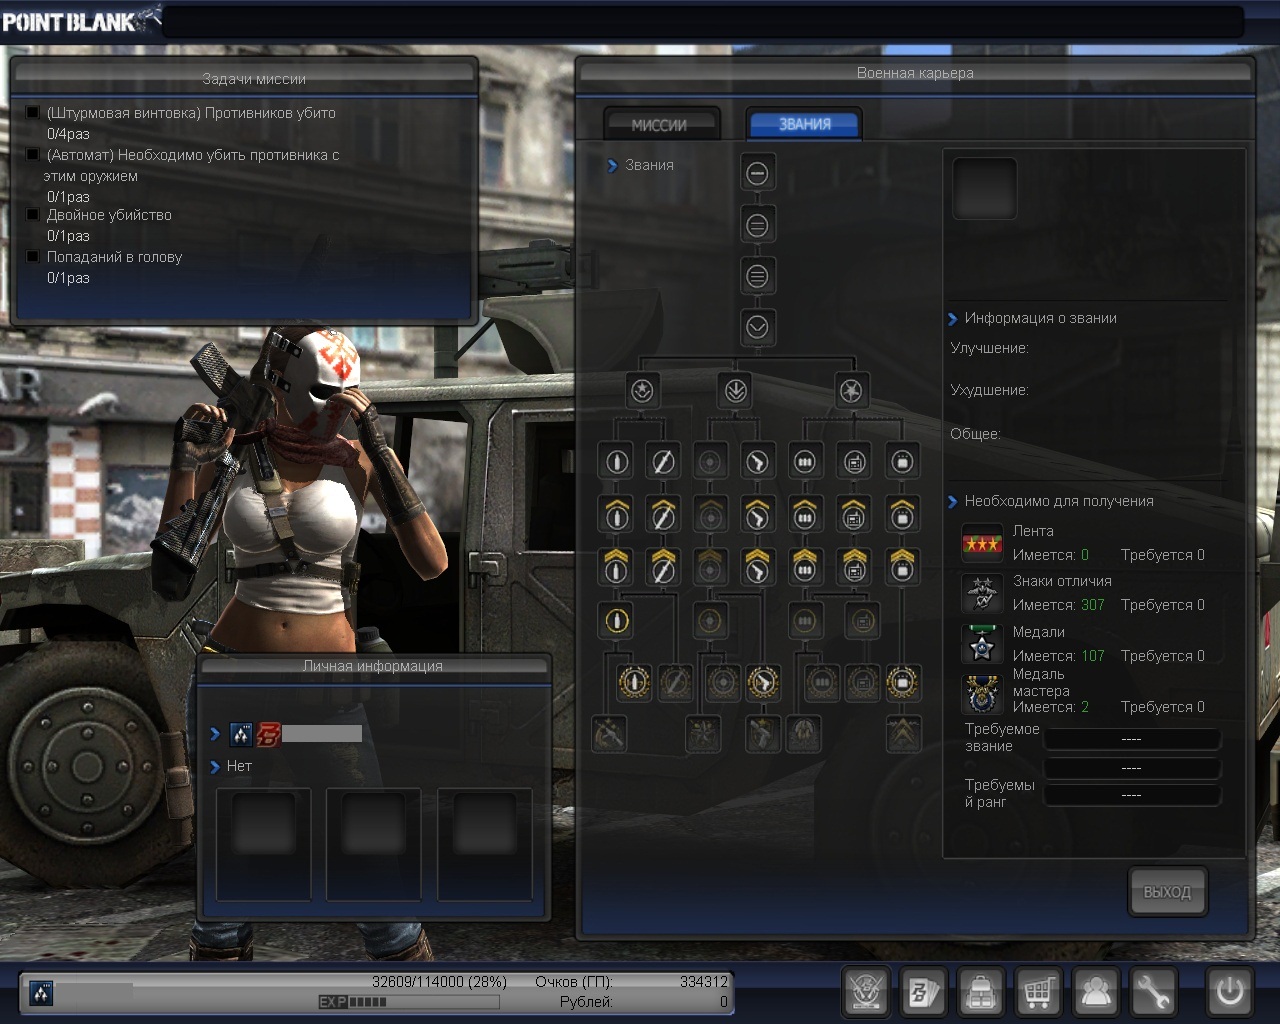Click the Медаль мастера icon
The image size is (1280, 1024).
point(982,693)
